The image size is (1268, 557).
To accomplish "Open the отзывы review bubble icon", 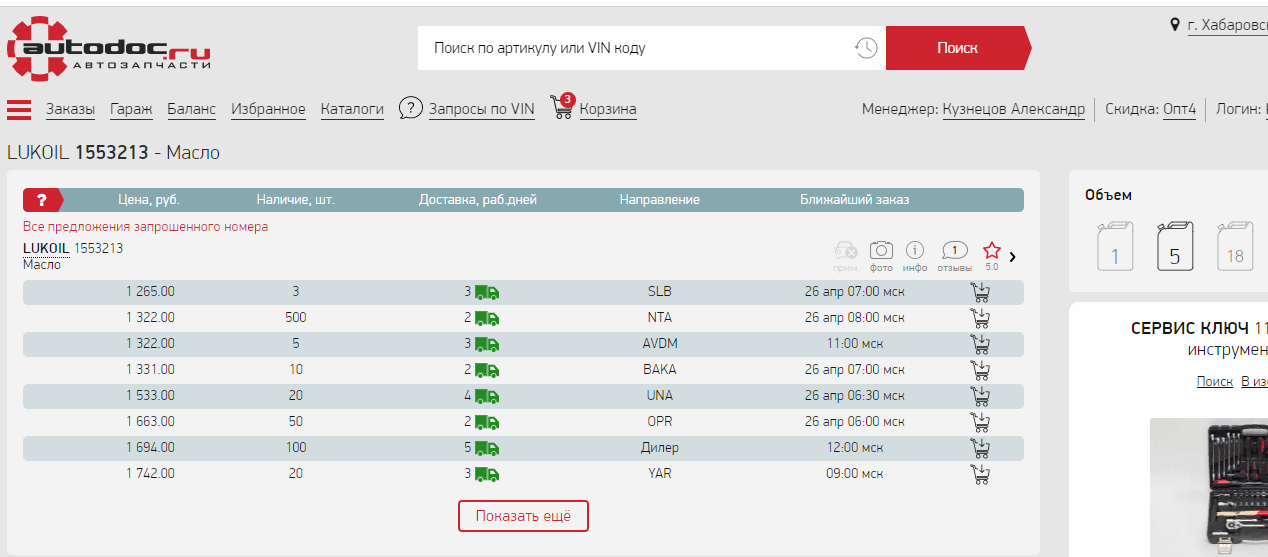I will click(955, 250).
